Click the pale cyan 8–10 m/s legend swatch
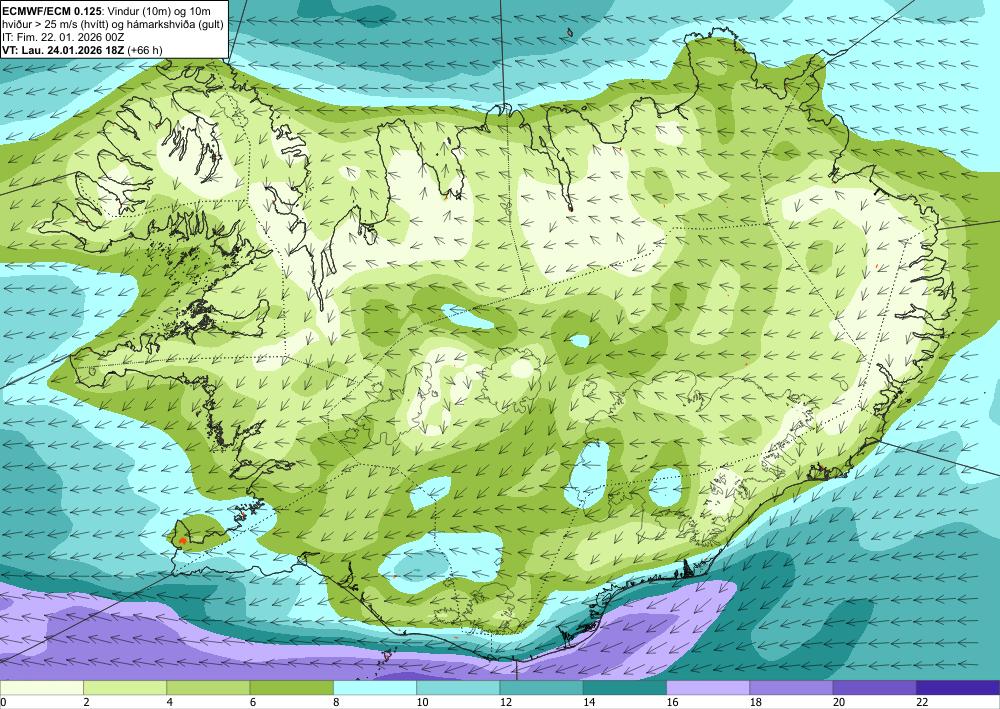1000x709 pixels. (x=375, y=688)
